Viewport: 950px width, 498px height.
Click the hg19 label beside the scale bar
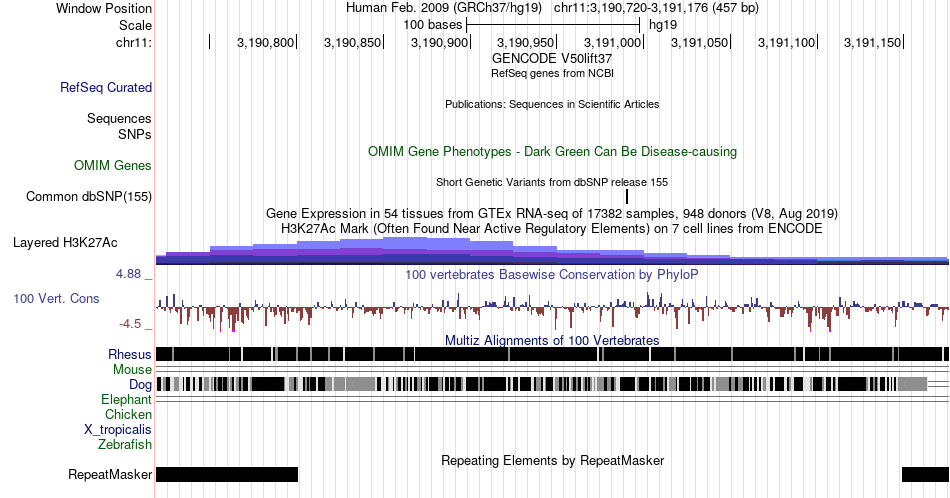[x=663, y=25]
